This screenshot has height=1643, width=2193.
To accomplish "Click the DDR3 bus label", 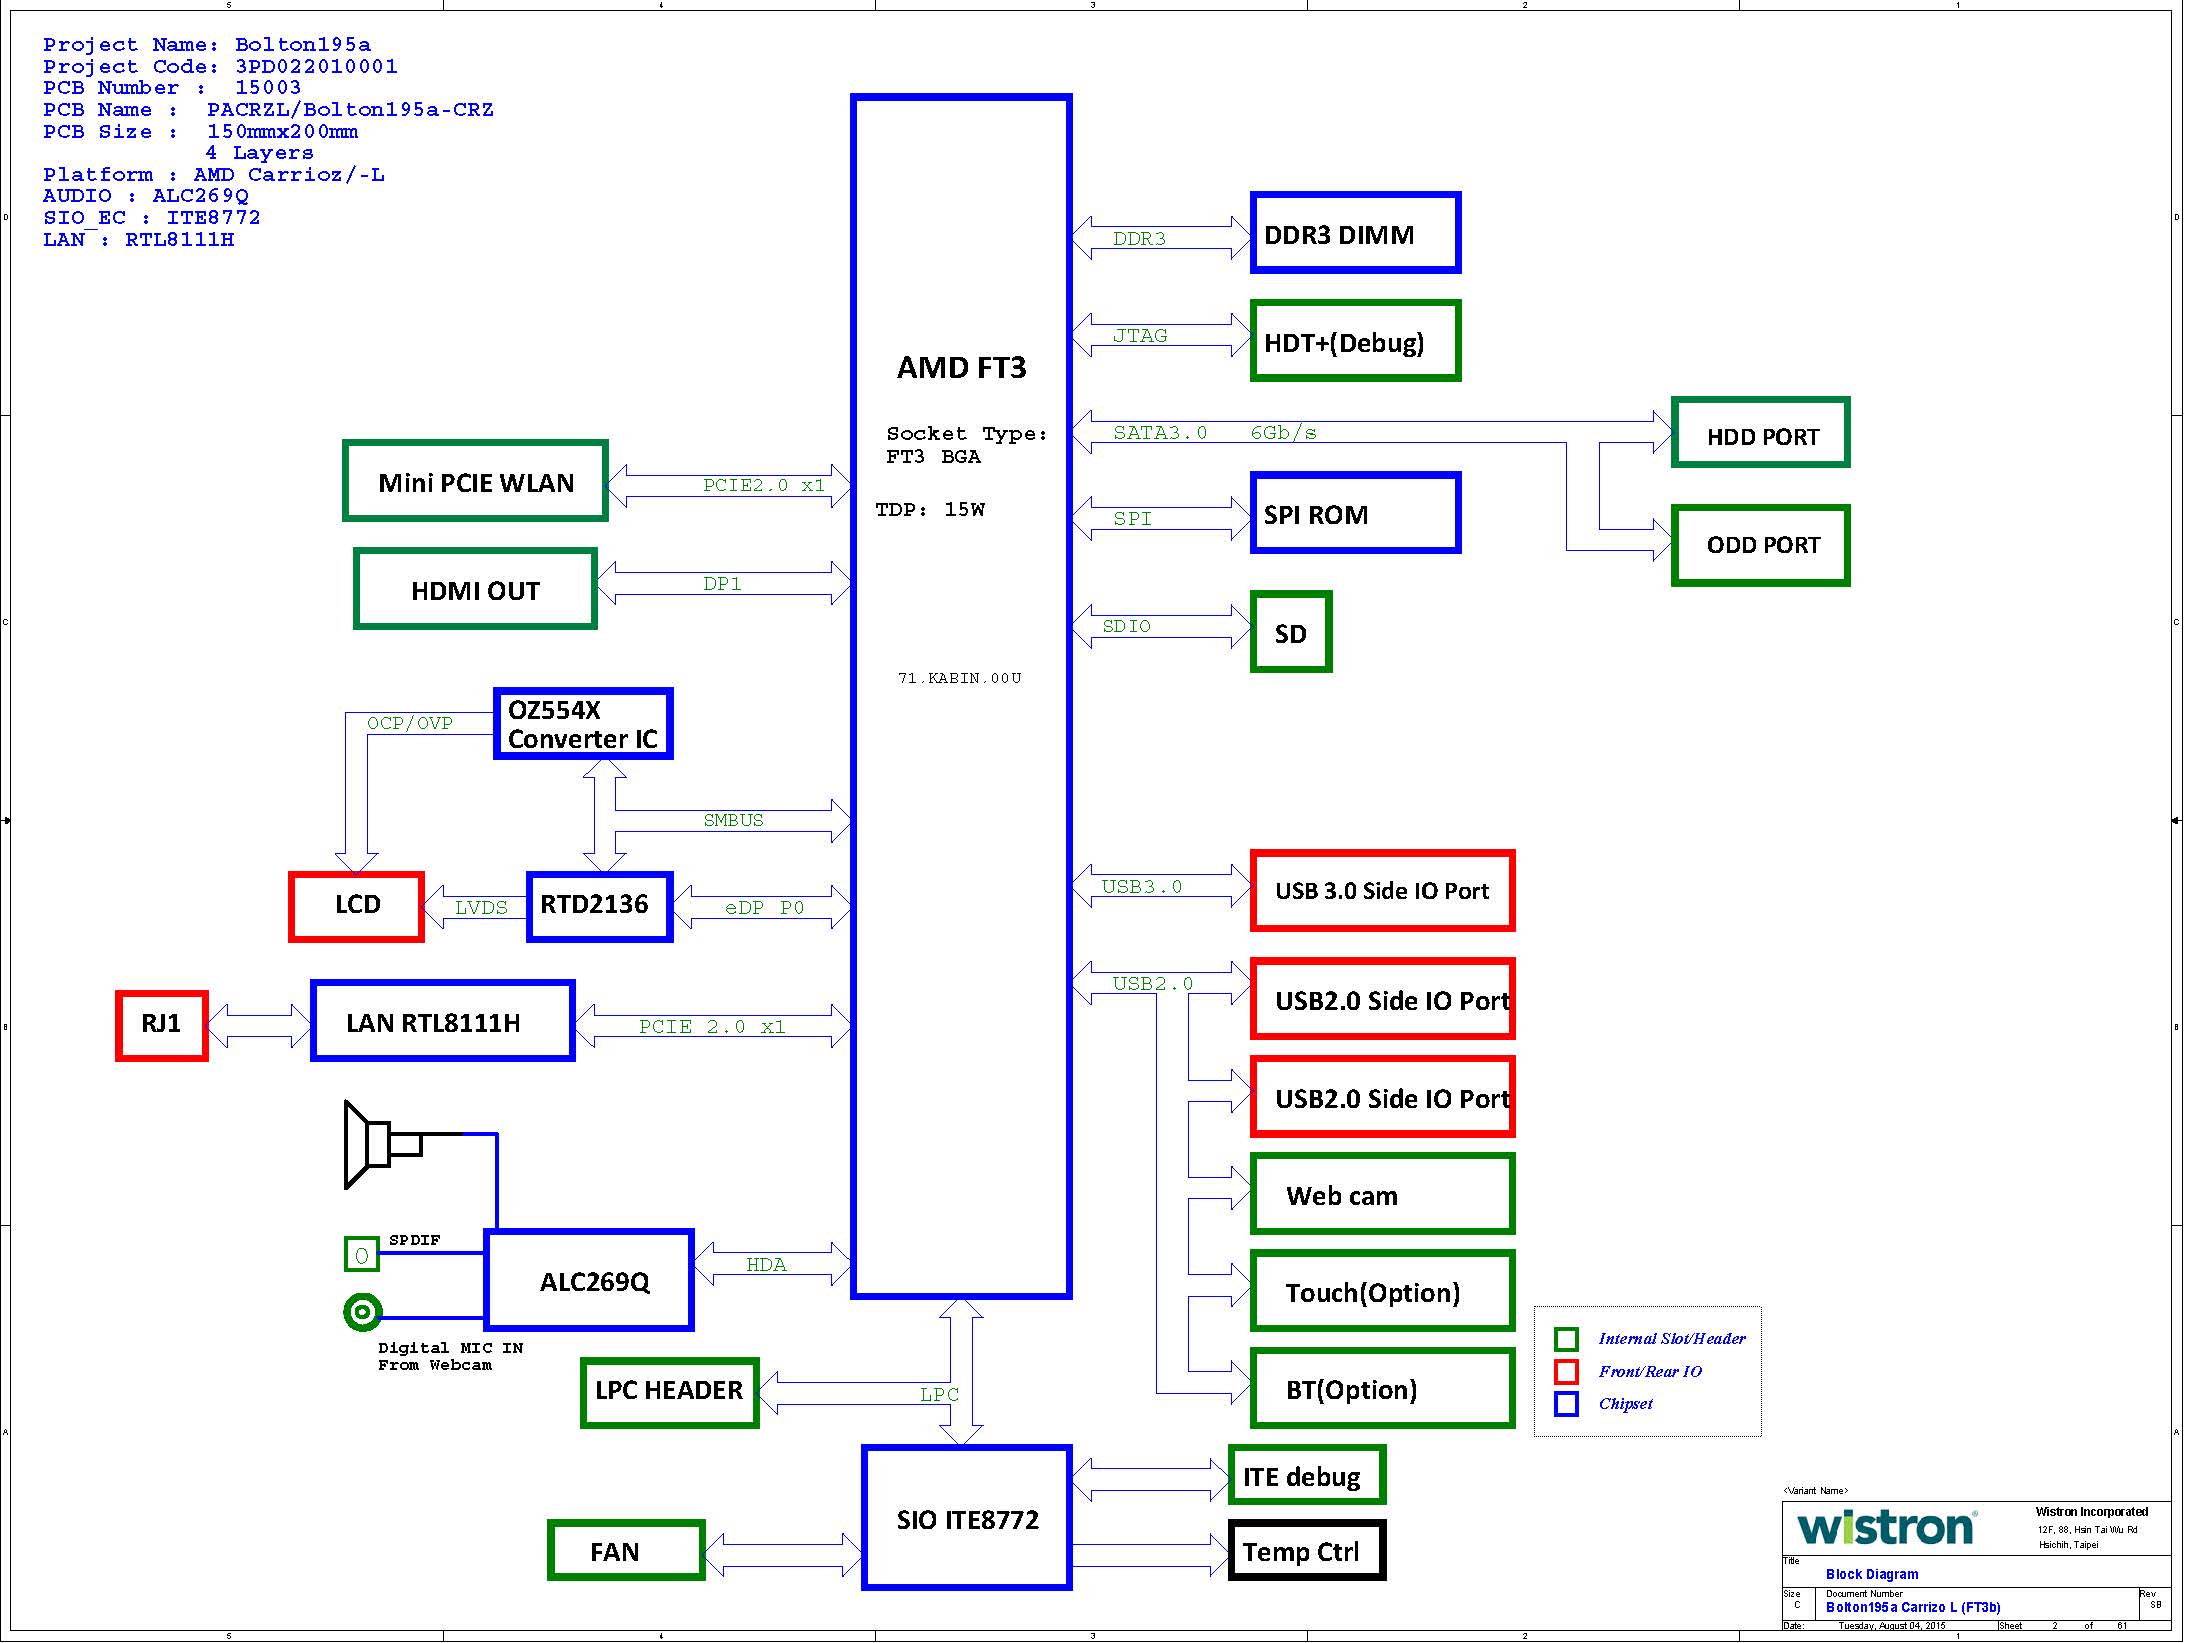I will pyautogui.click(x=1139, y=239).
